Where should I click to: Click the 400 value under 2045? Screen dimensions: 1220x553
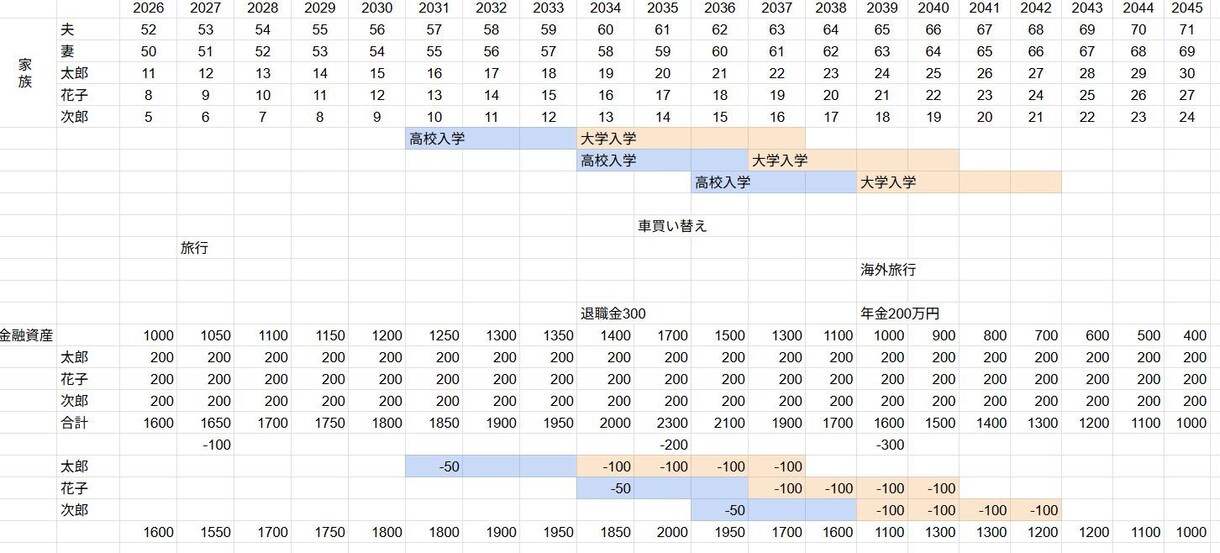(1194, 336)
